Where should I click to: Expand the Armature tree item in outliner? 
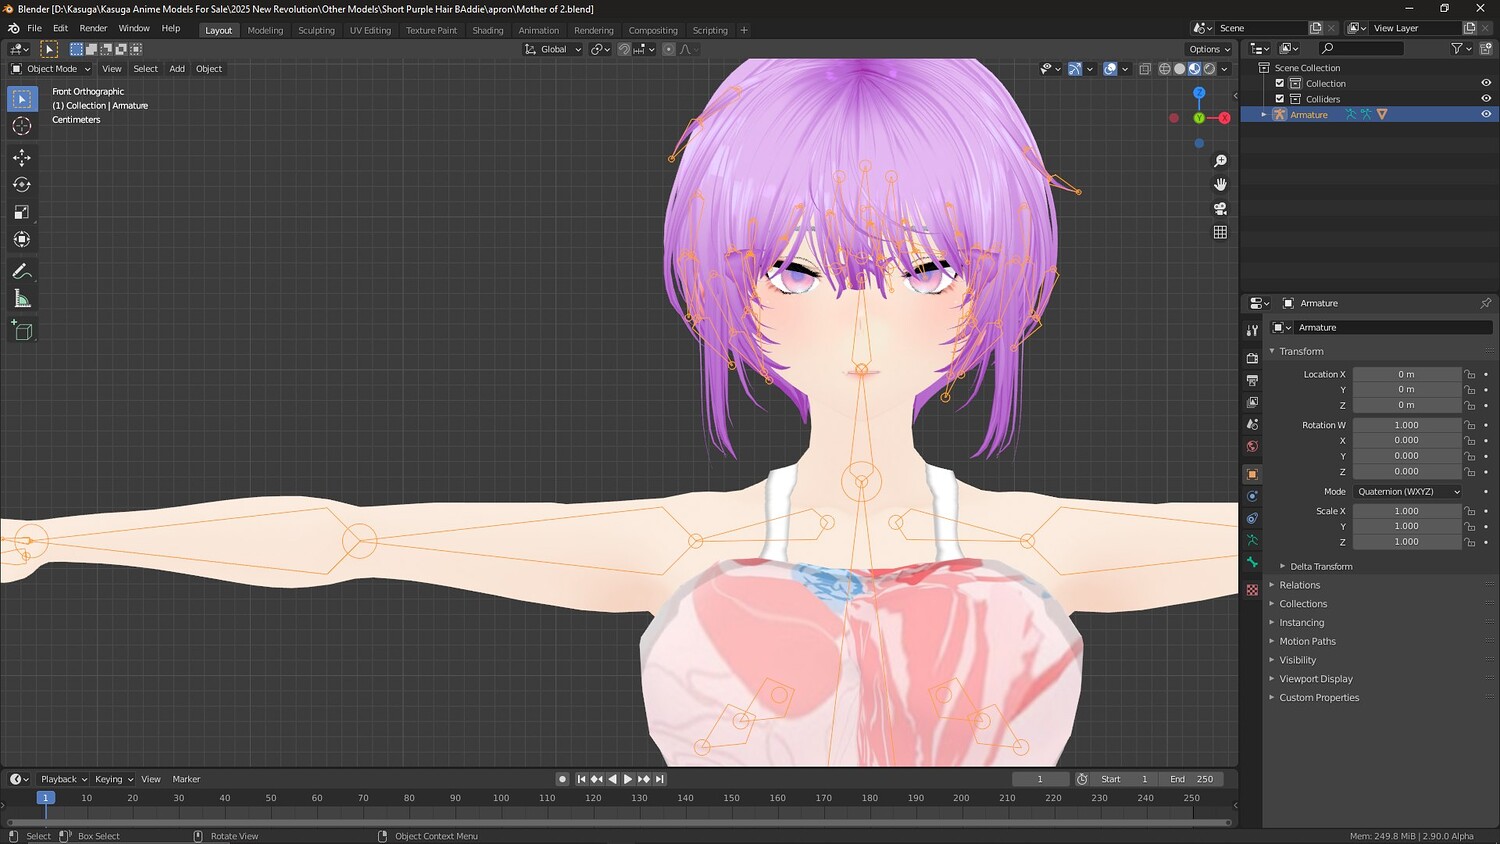(1264, 115)
